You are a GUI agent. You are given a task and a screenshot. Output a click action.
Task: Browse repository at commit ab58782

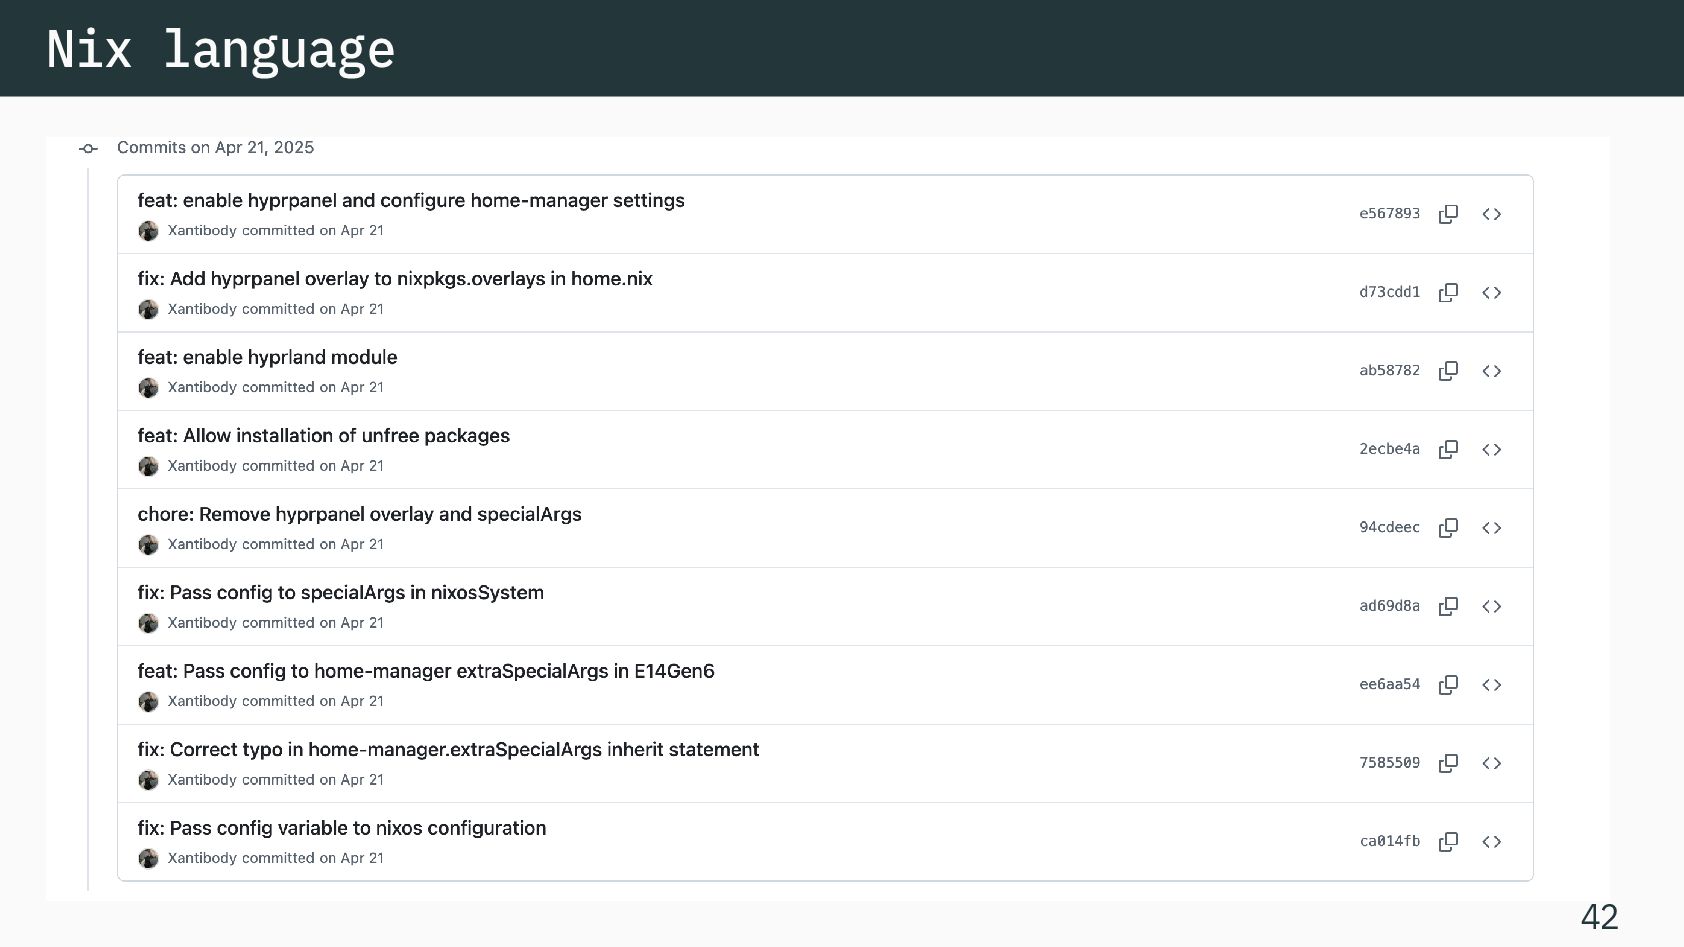[x=1492, y=371]
